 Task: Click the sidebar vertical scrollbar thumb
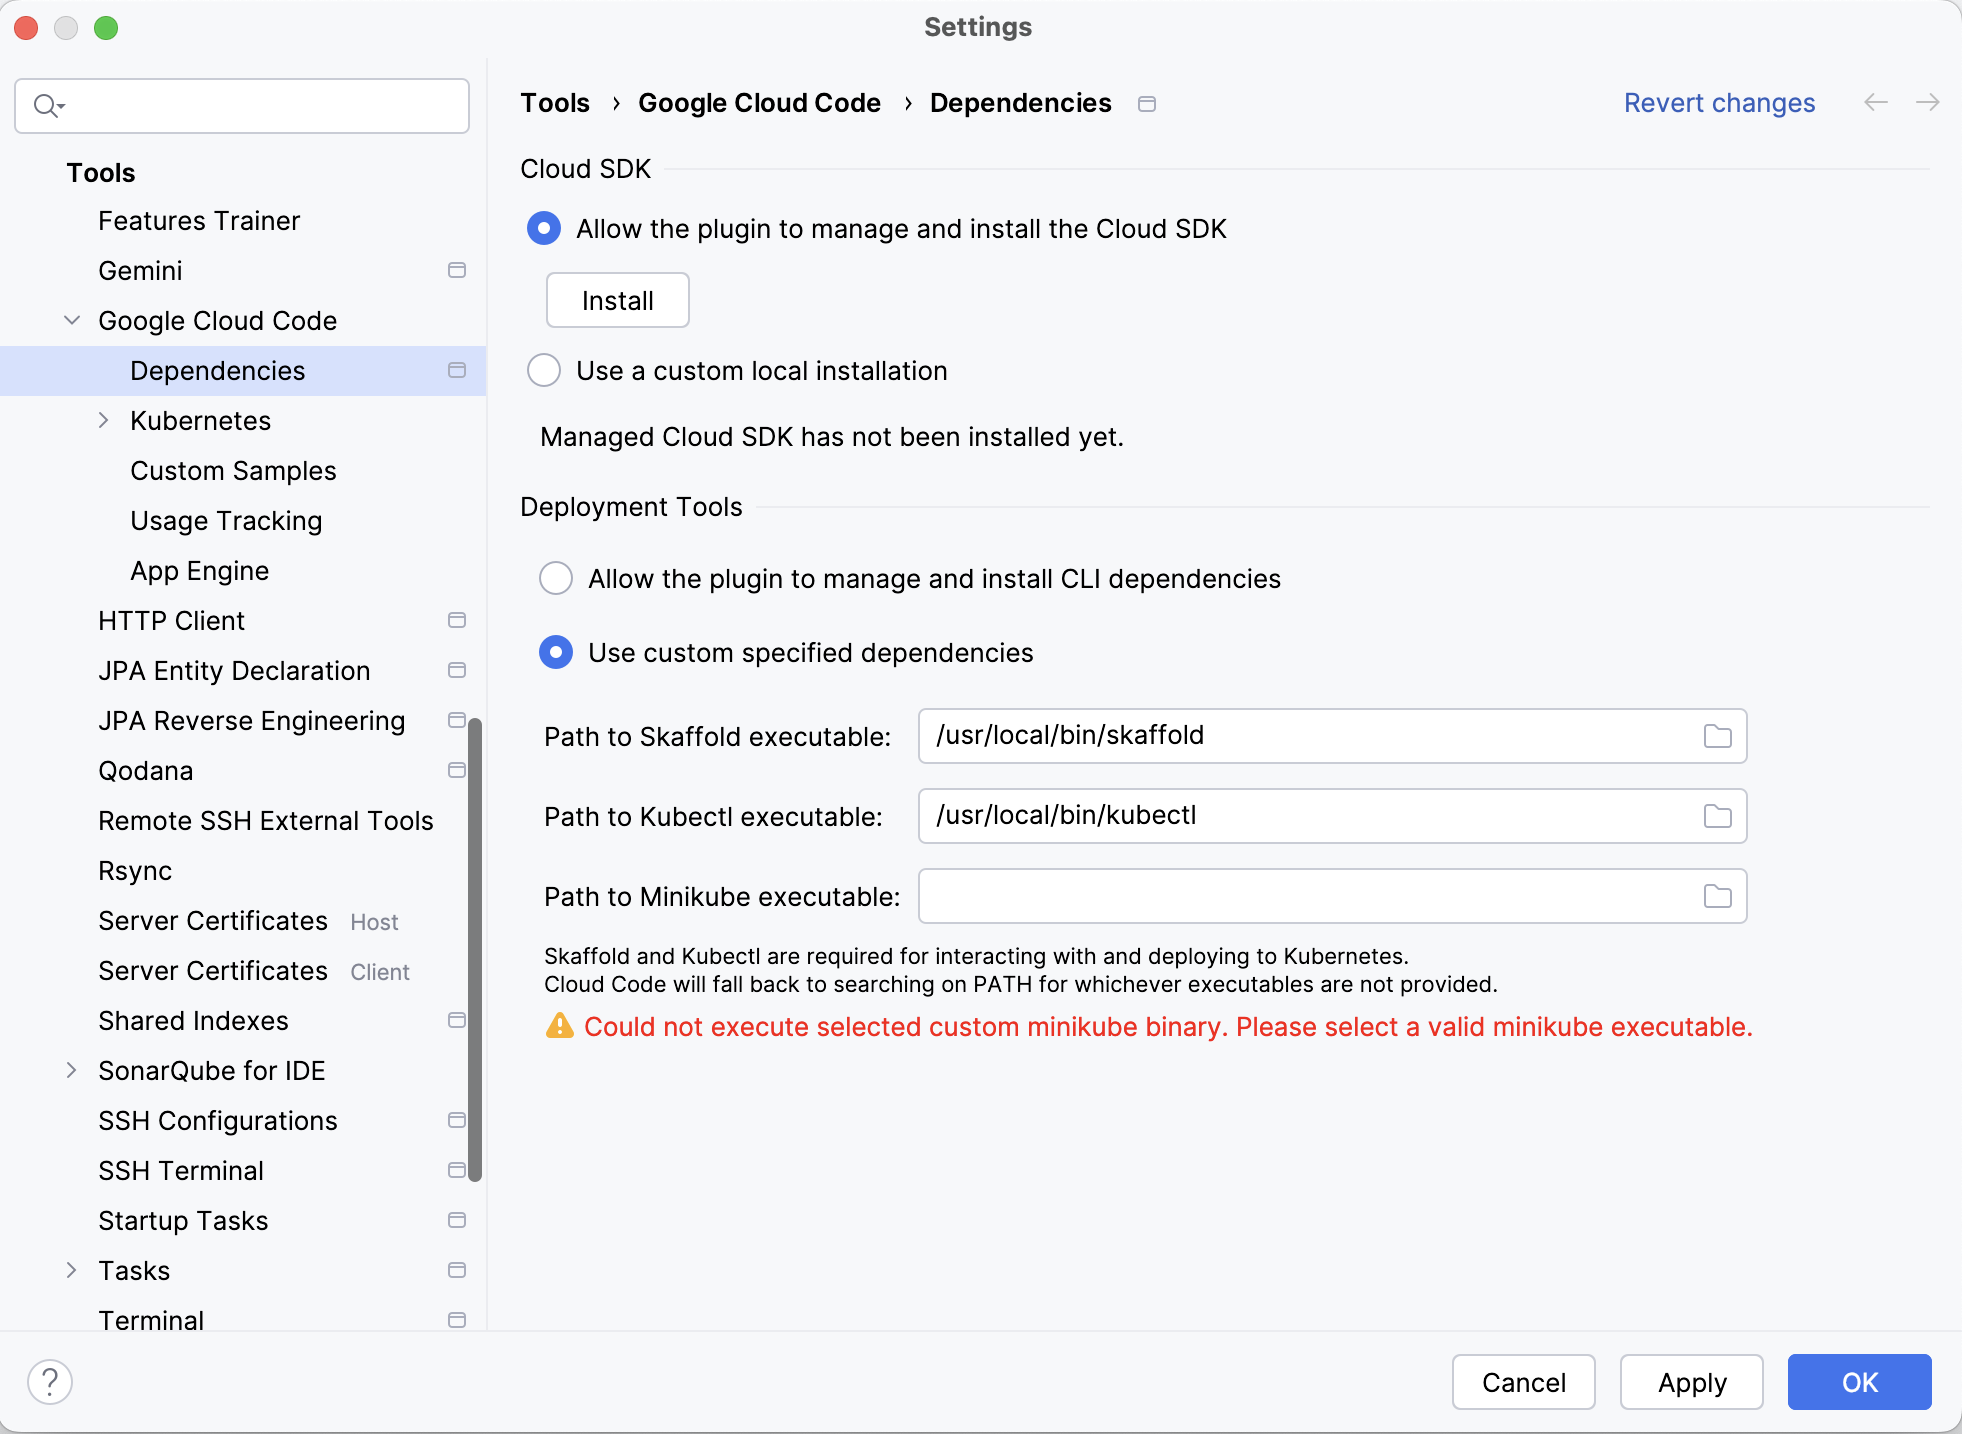pyautogui.click(x=475, y=950)
